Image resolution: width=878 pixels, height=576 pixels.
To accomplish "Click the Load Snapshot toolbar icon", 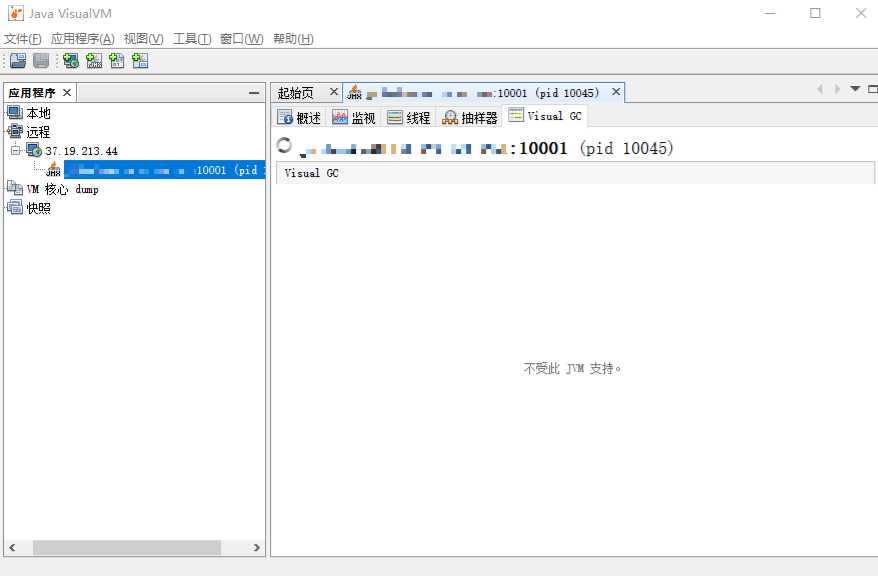I will coord(18,60).
